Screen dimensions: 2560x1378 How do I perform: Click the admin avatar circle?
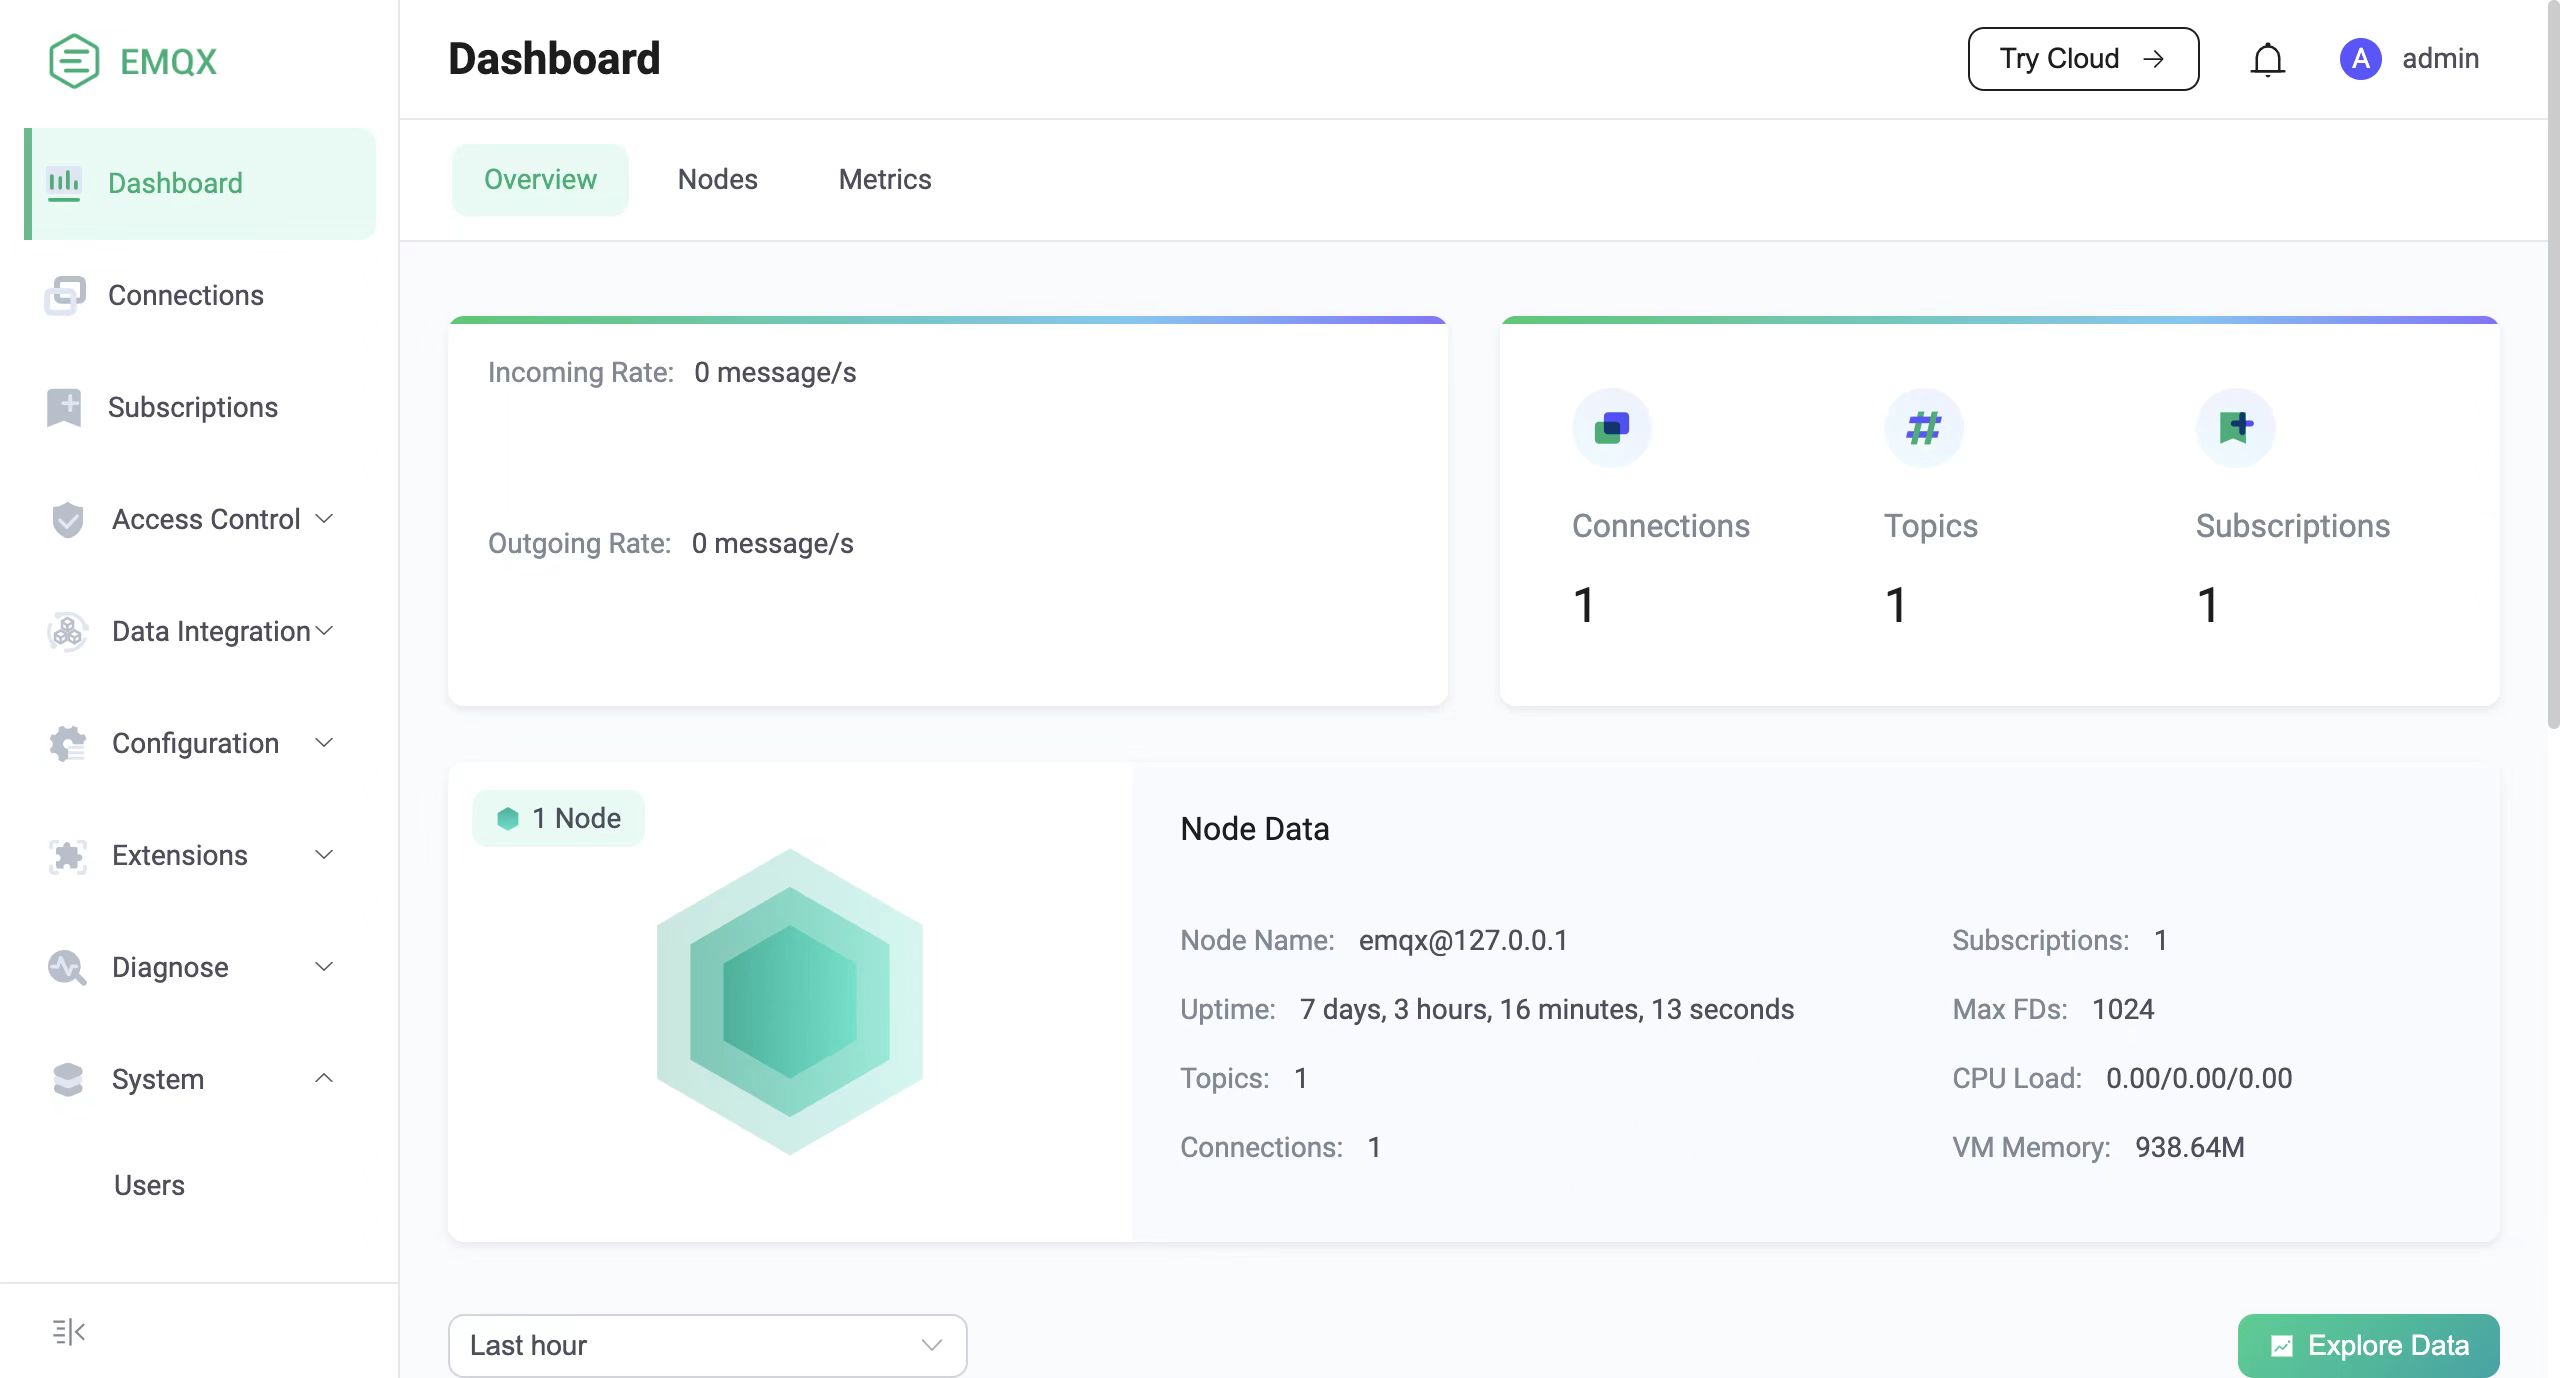tap(2360, 59)
